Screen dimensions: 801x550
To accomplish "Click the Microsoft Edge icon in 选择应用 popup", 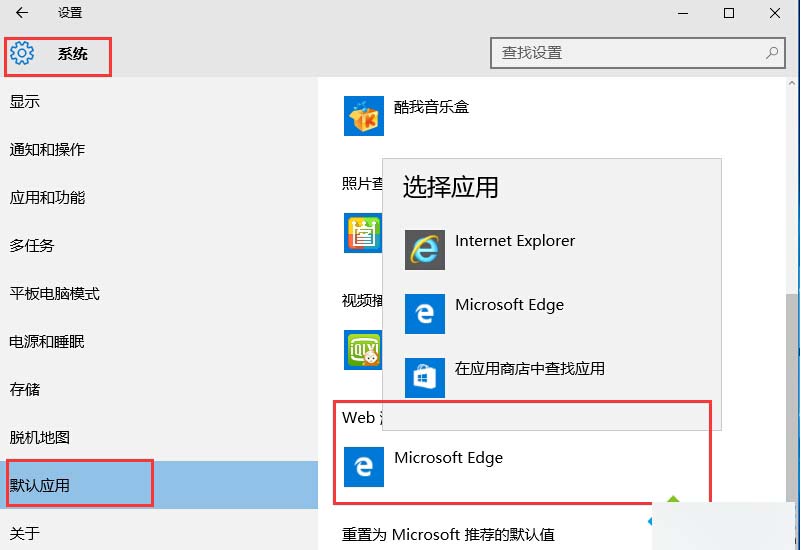I will tap(425, 314).
